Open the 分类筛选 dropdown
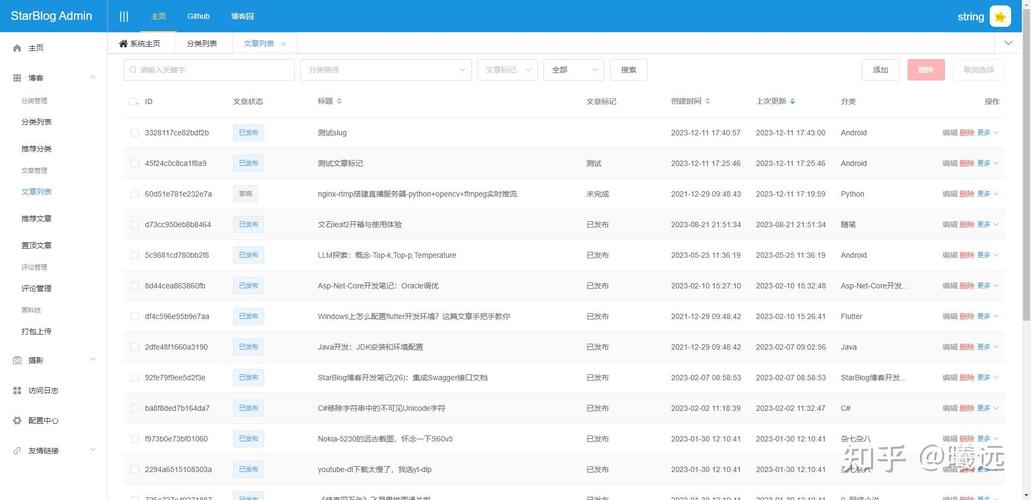This screenshot has height=500, width=1031. 385,70
